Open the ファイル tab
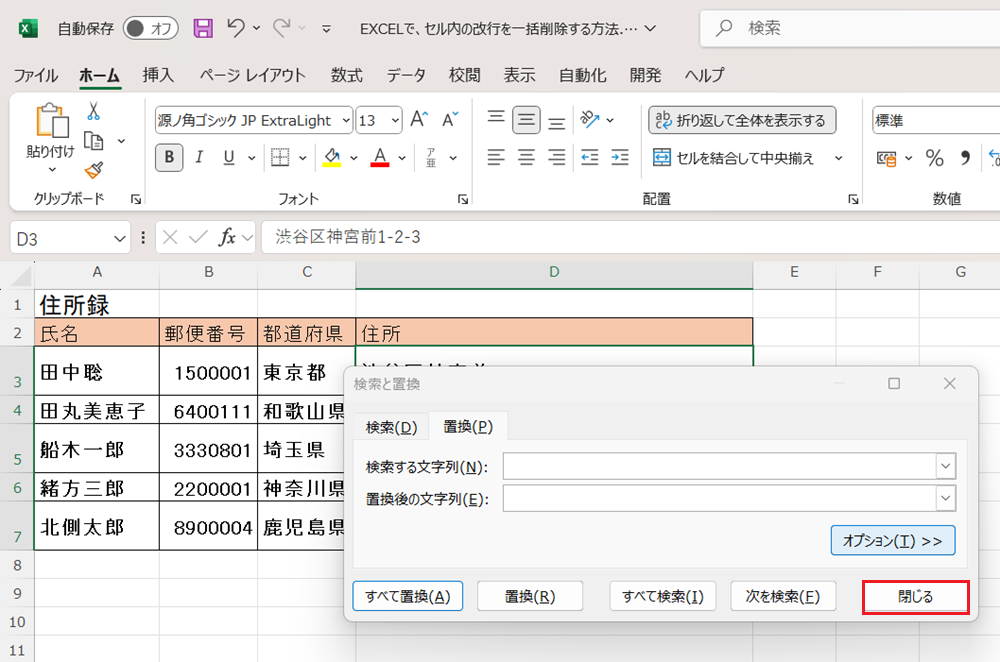 pyautogui.click(x=36, y=75)
